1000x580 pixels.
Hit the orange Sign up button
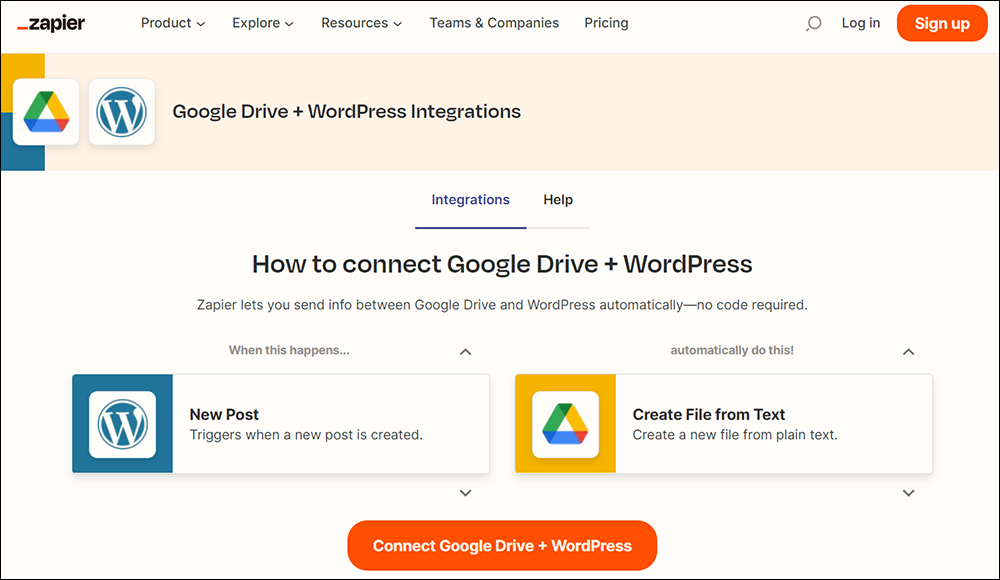click(942, 24)
